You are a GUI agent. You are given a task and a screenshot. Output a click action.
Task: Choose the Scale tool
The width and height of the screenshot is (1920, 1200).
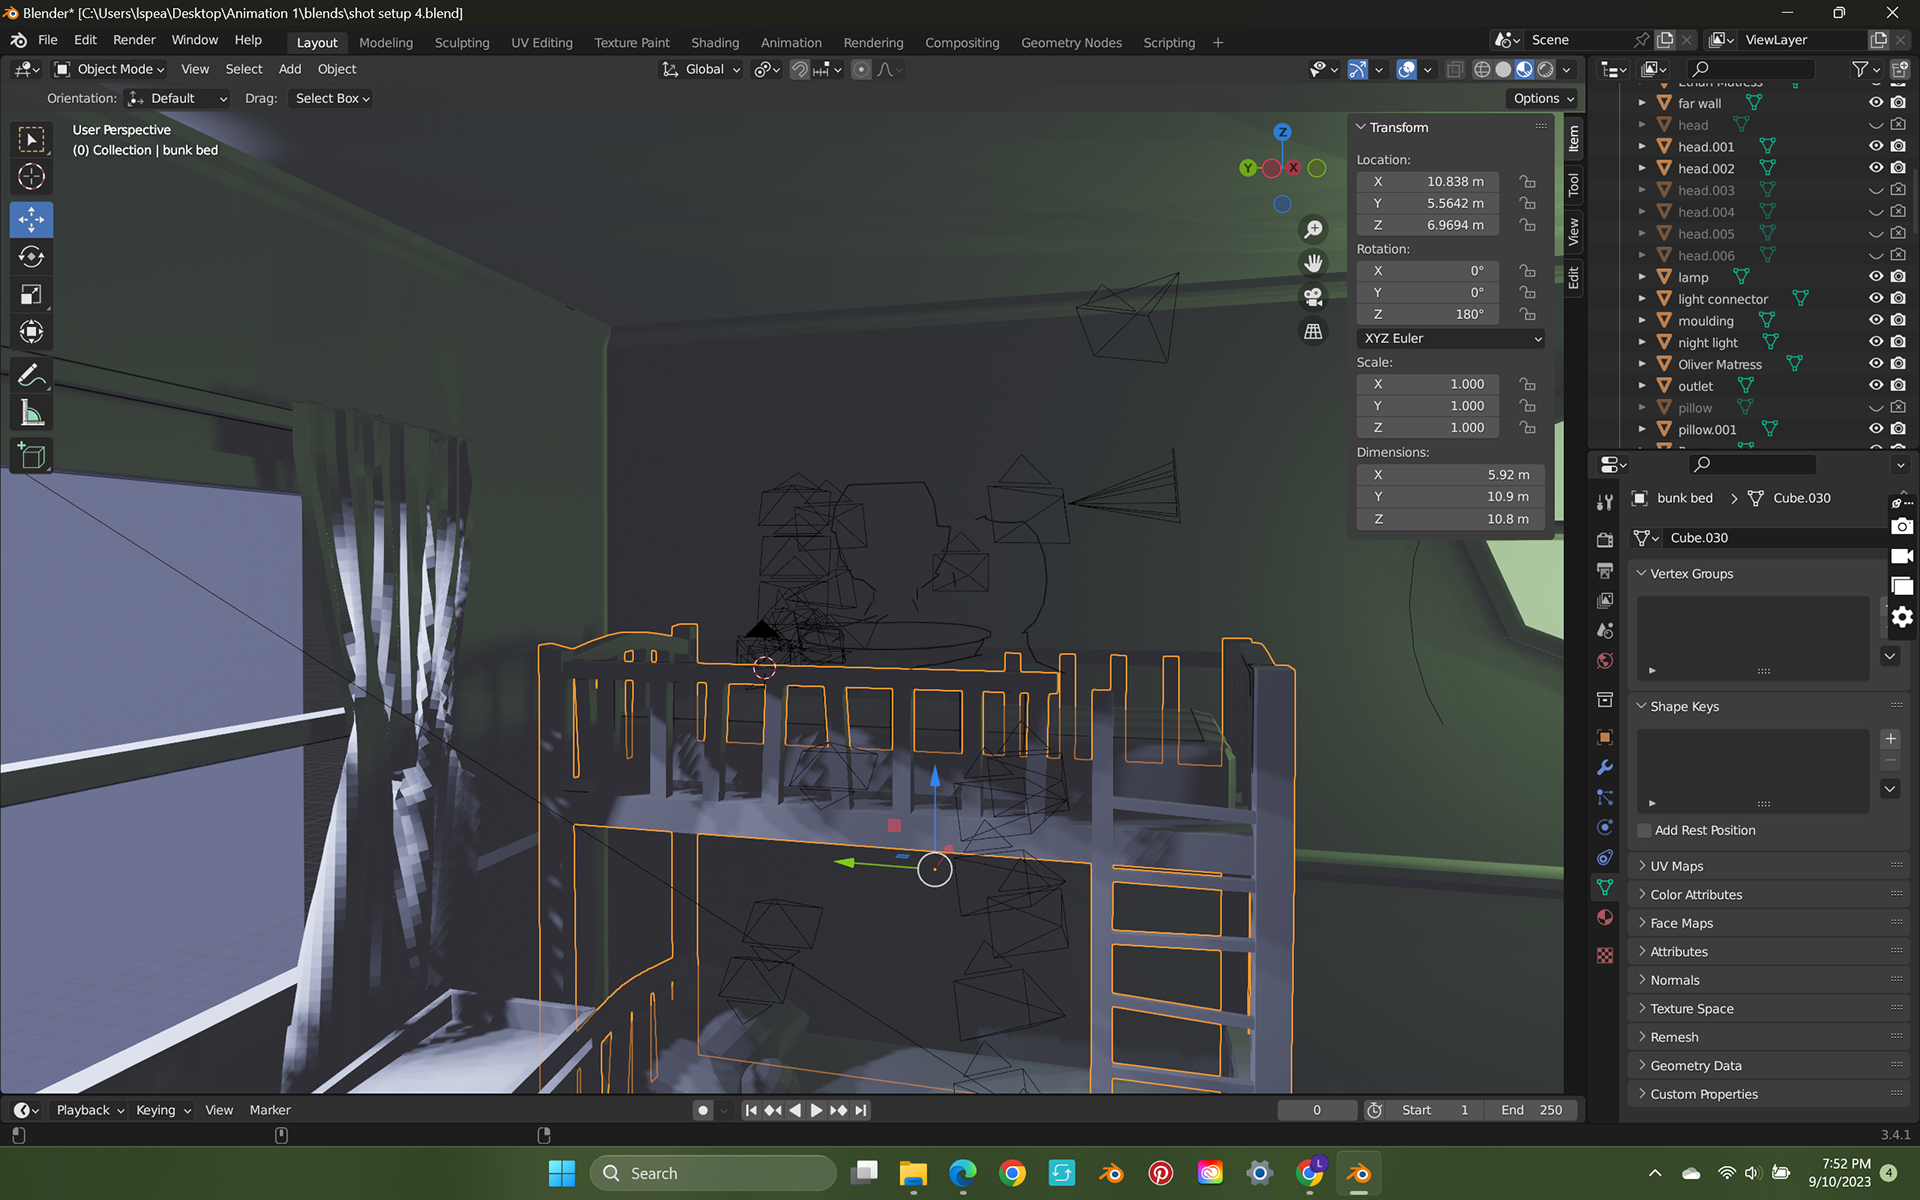(32, 294)
